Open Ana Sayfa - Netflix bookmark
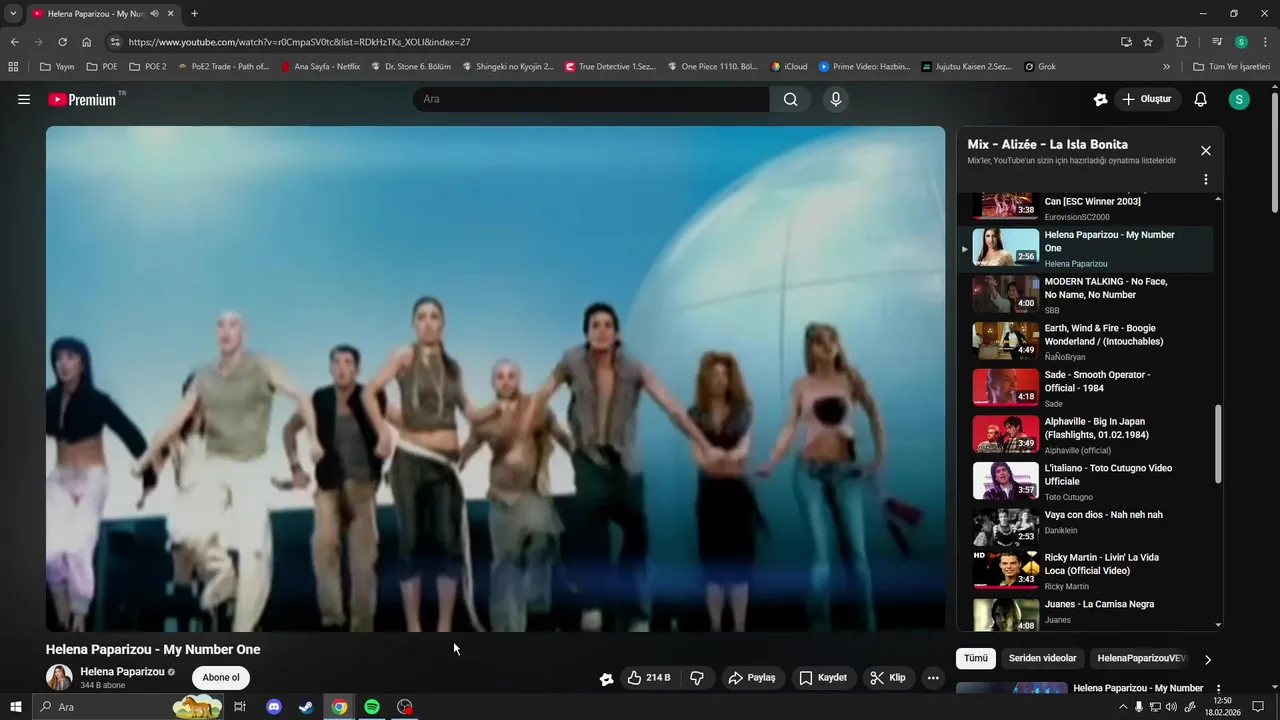 coord(320,67)
